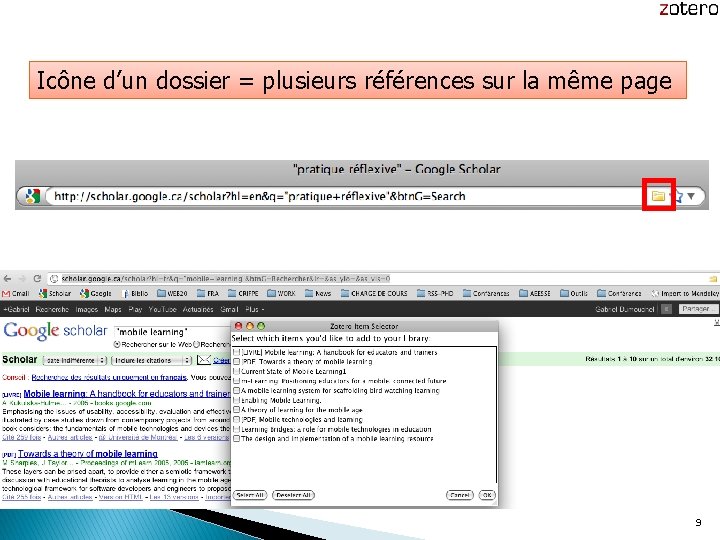Click the Gabriel Dumouchel account name
This screenshot has height=540, width=720.
[624, 309]
